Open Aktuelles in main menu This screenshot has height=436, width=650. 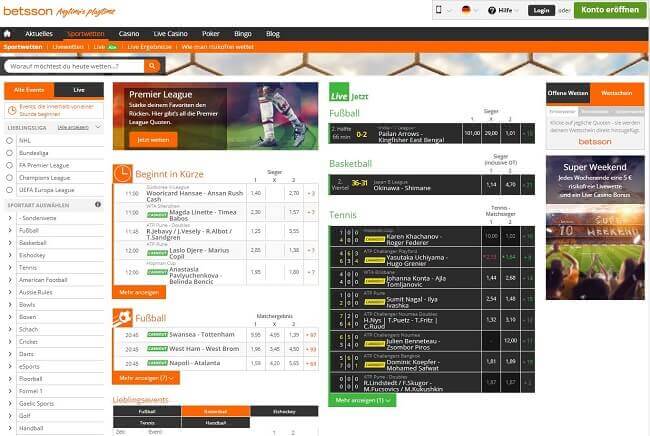[39, 34]
